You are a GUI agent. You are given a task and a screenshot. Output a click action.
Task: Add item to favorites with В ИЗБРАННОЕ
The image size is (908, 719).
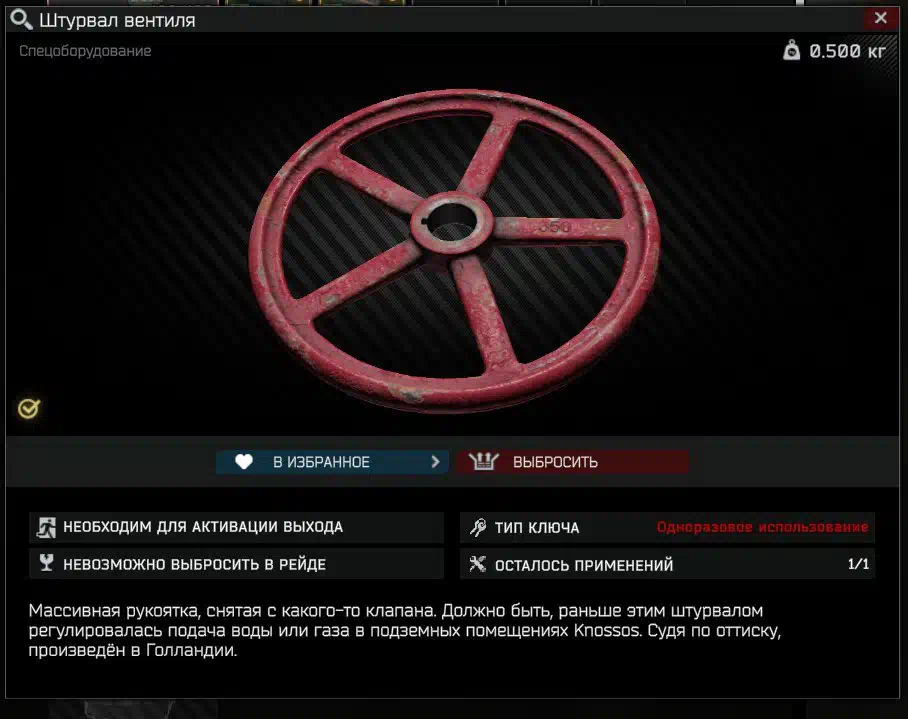332,462
